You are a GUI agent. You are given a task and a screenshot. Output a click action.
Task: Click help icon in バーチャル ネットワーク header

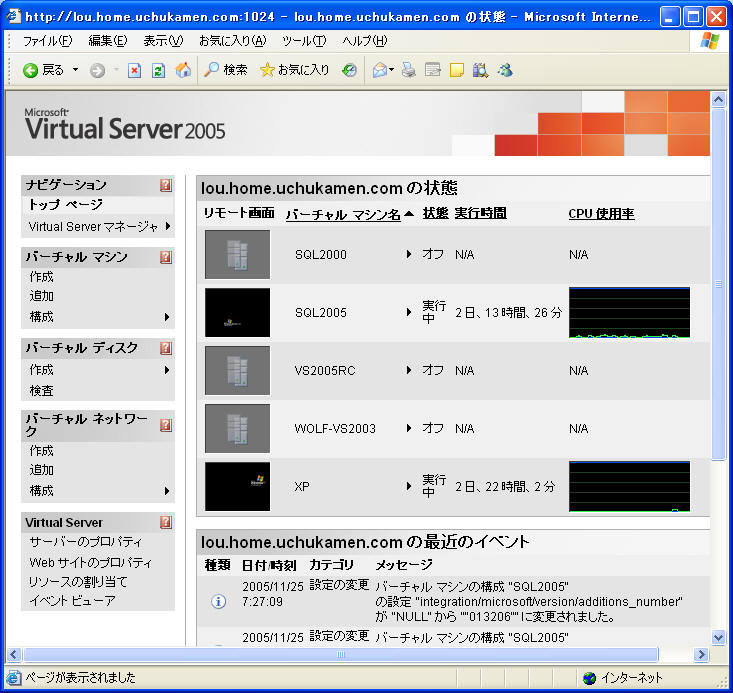[x=166, y=425]
